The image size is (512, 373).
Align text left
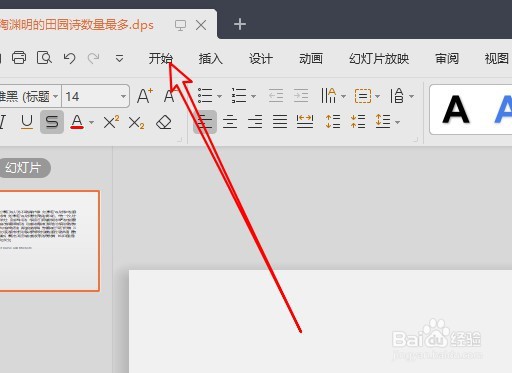click(x=205, y=122)
